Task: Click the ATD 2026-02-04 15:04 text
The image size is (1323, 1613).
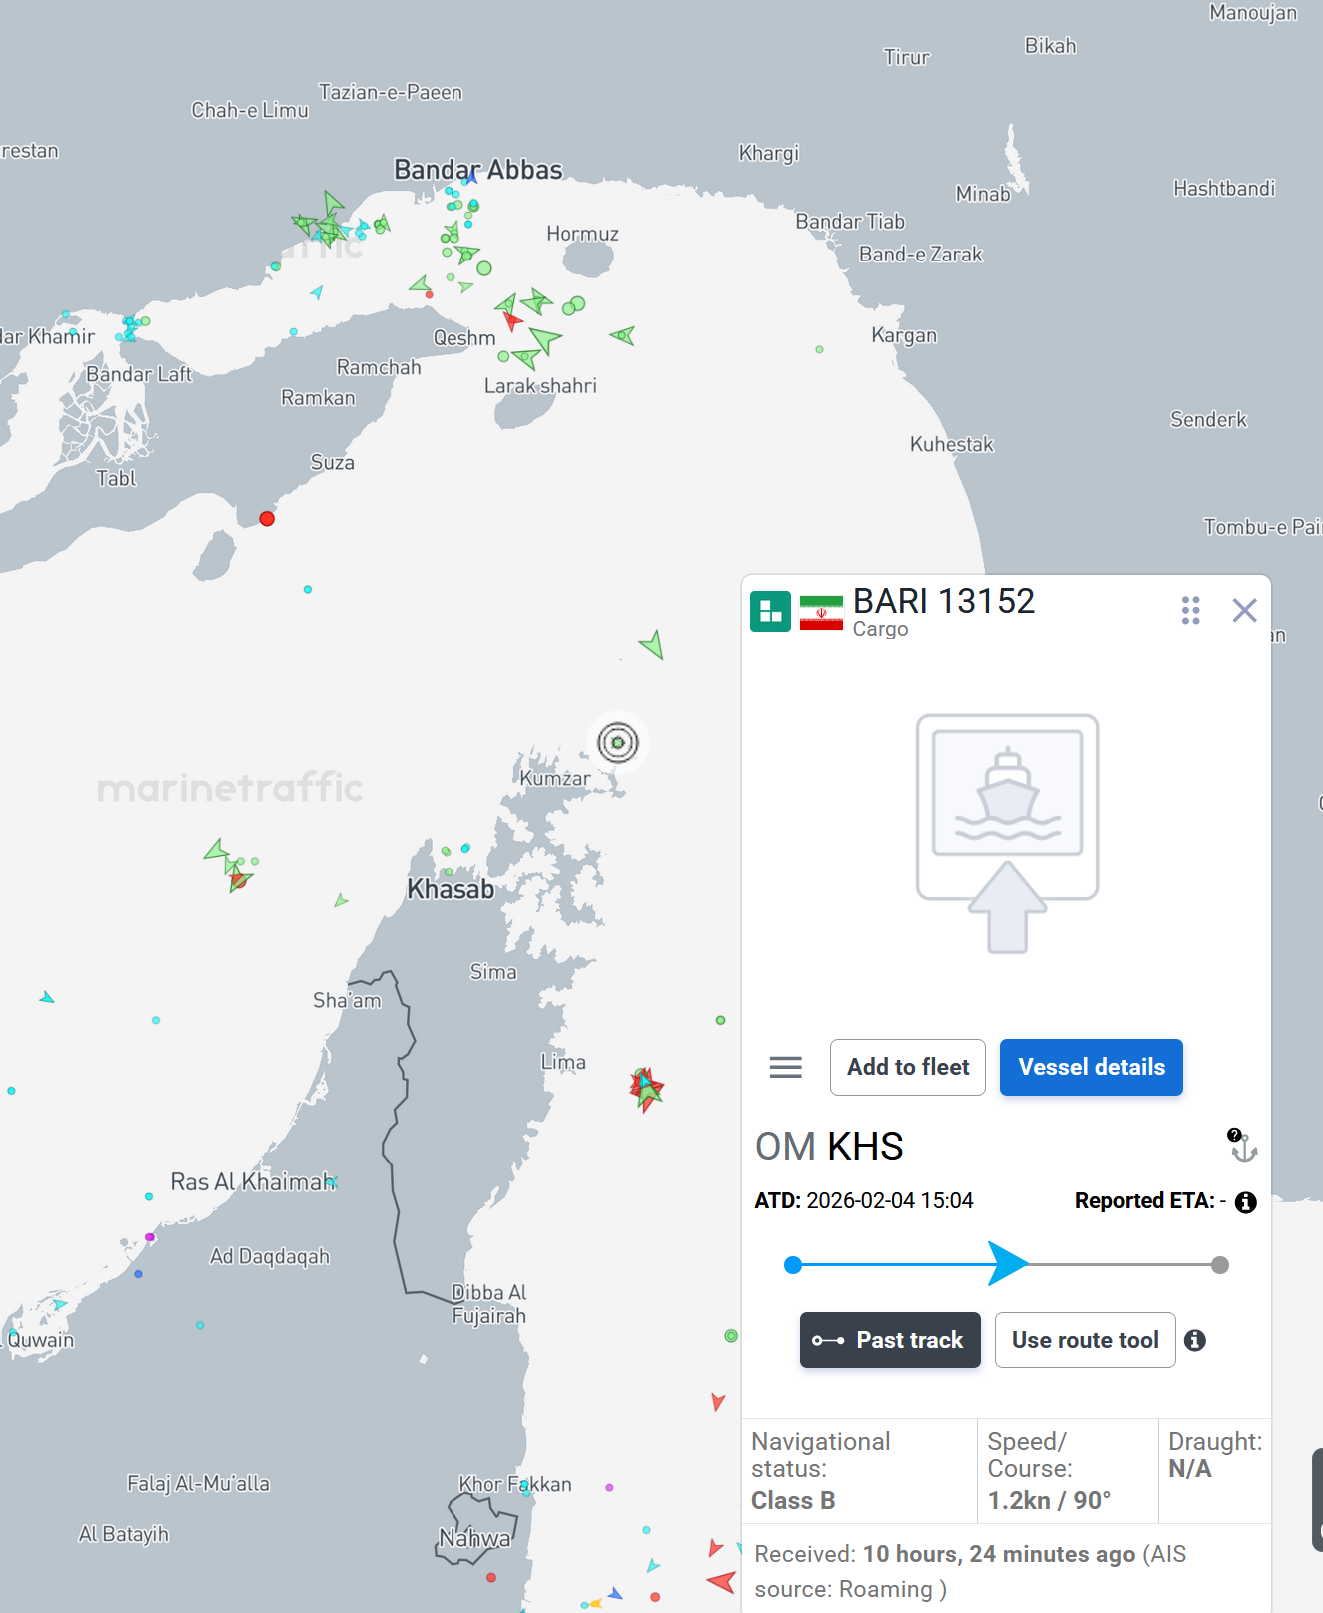Action: click(864, 1200)
